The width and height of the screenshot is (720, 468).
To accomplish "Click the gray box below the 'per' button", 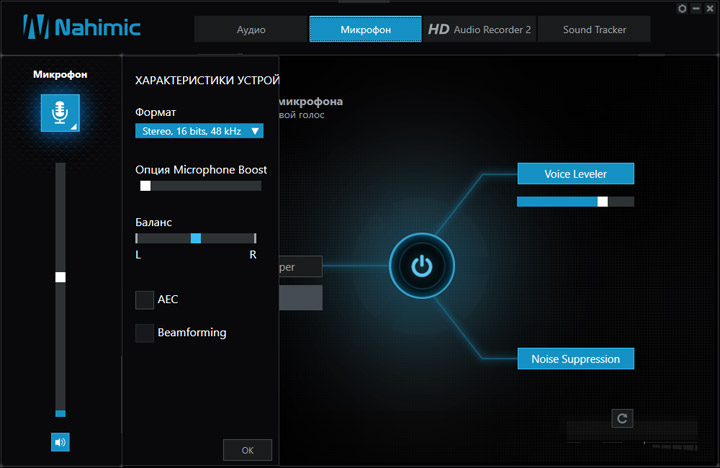I will point(301,298).
